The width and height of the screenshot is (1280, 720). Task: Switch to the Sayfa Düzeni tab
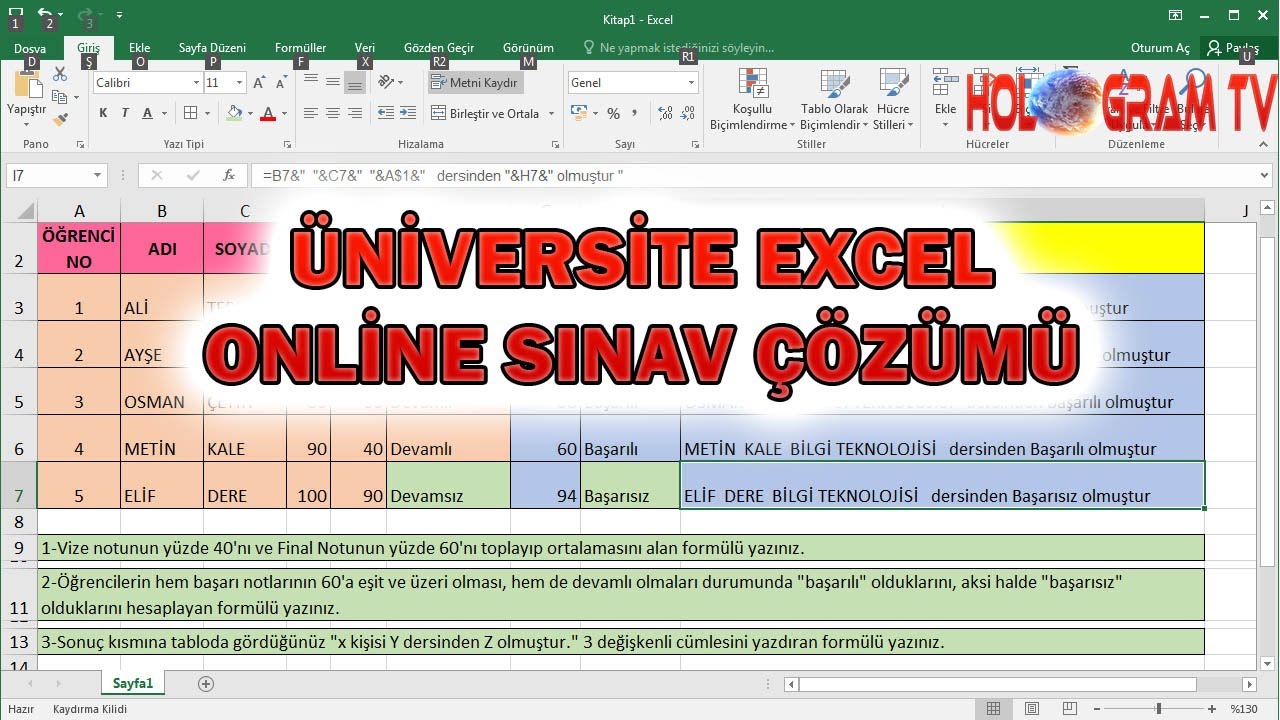pos(212,48)
